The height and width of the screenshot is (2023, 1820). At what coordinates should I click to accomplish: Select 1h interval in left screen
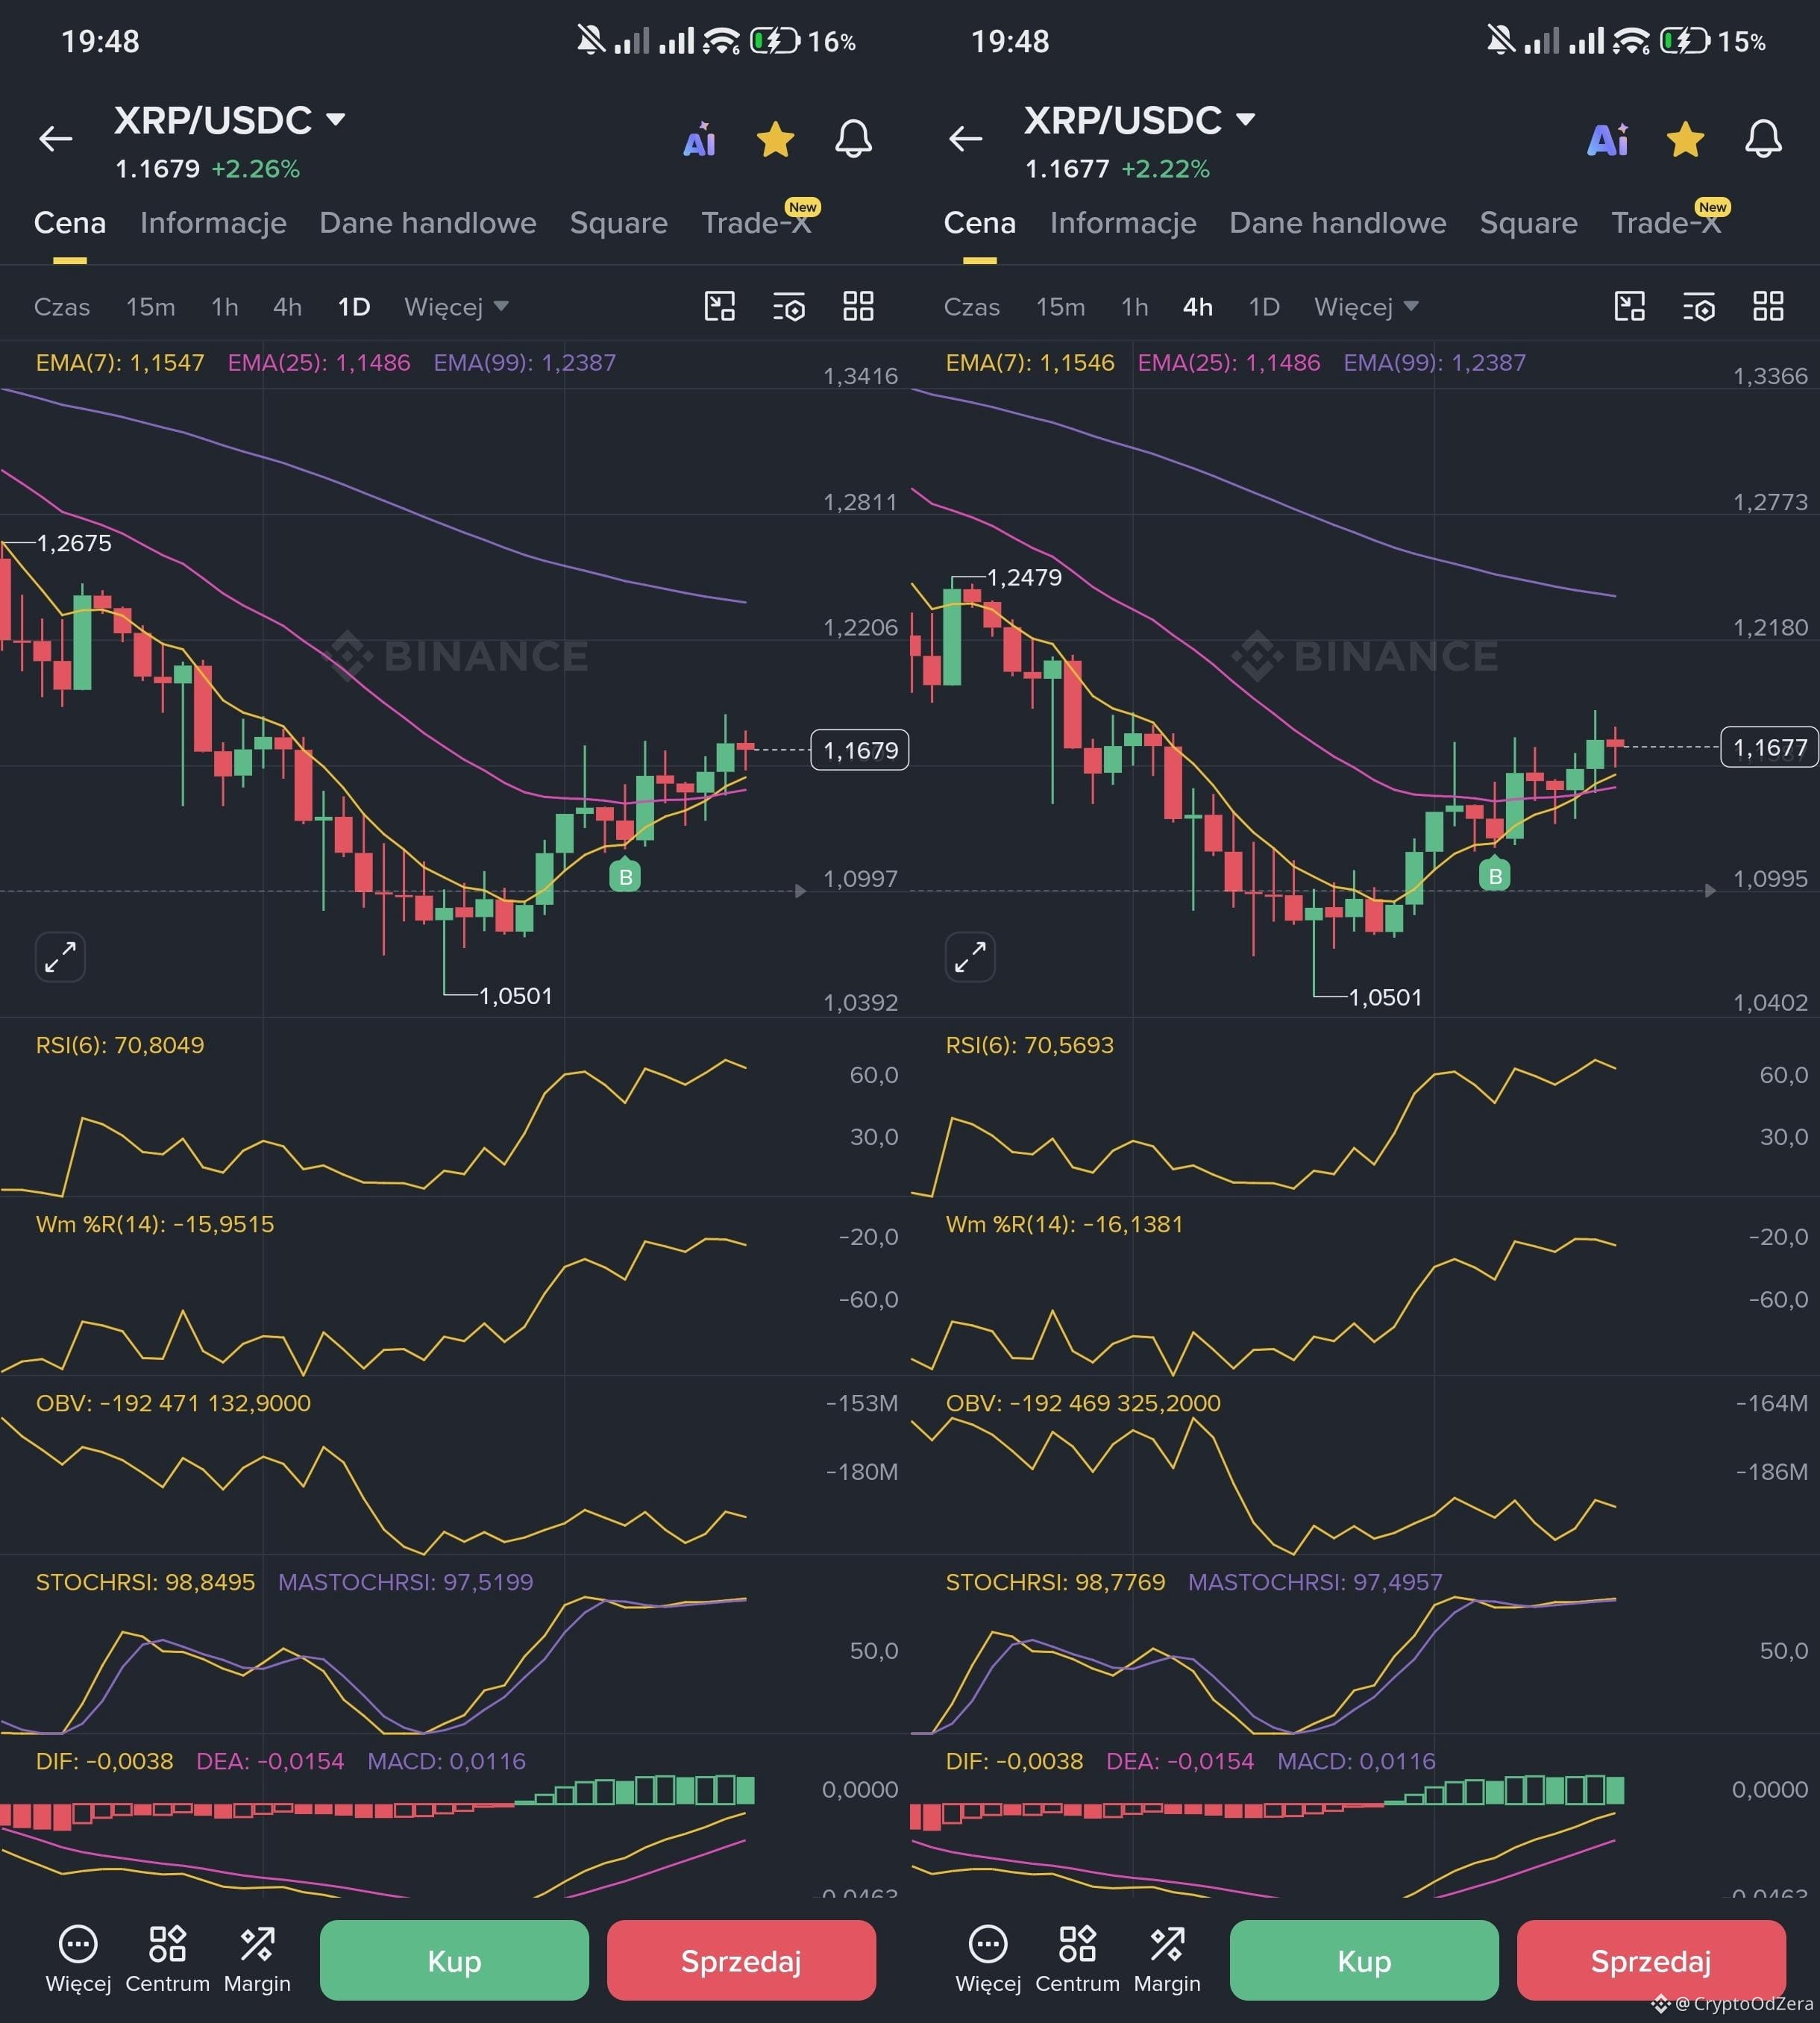(x=225, y=307)
